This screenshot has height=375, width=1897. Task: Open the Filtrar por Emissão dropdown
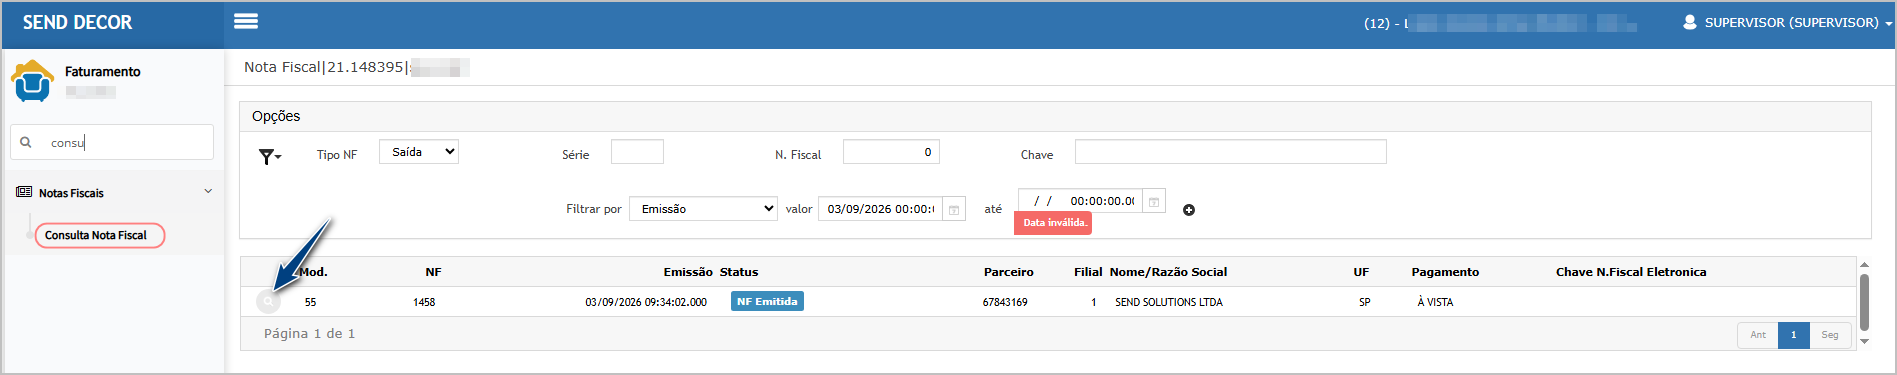tap(703, 209)
